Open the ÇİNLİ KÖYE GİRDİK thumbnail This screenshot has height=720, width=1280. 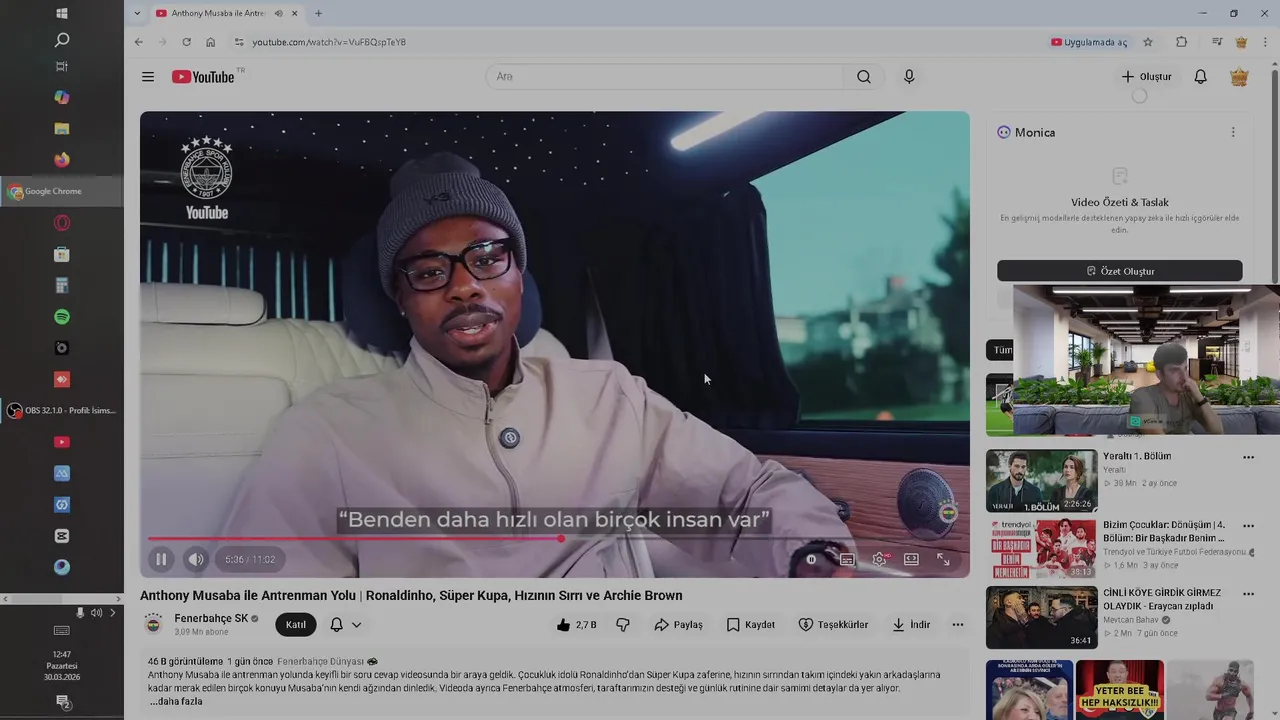pyautogui.click(x=1041, y=617)
